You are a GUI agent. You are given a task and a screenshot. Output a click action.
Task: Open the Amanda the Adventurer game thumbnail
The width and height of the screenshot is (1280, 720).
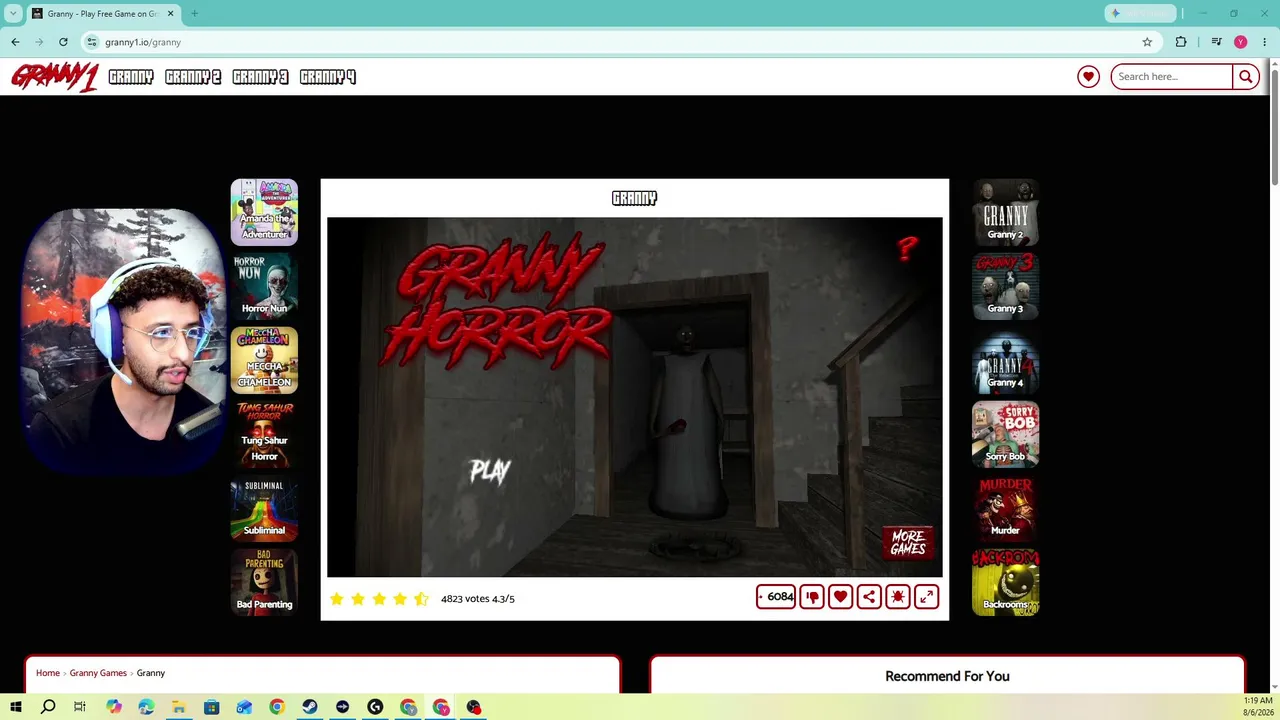[x=264, y=212]
